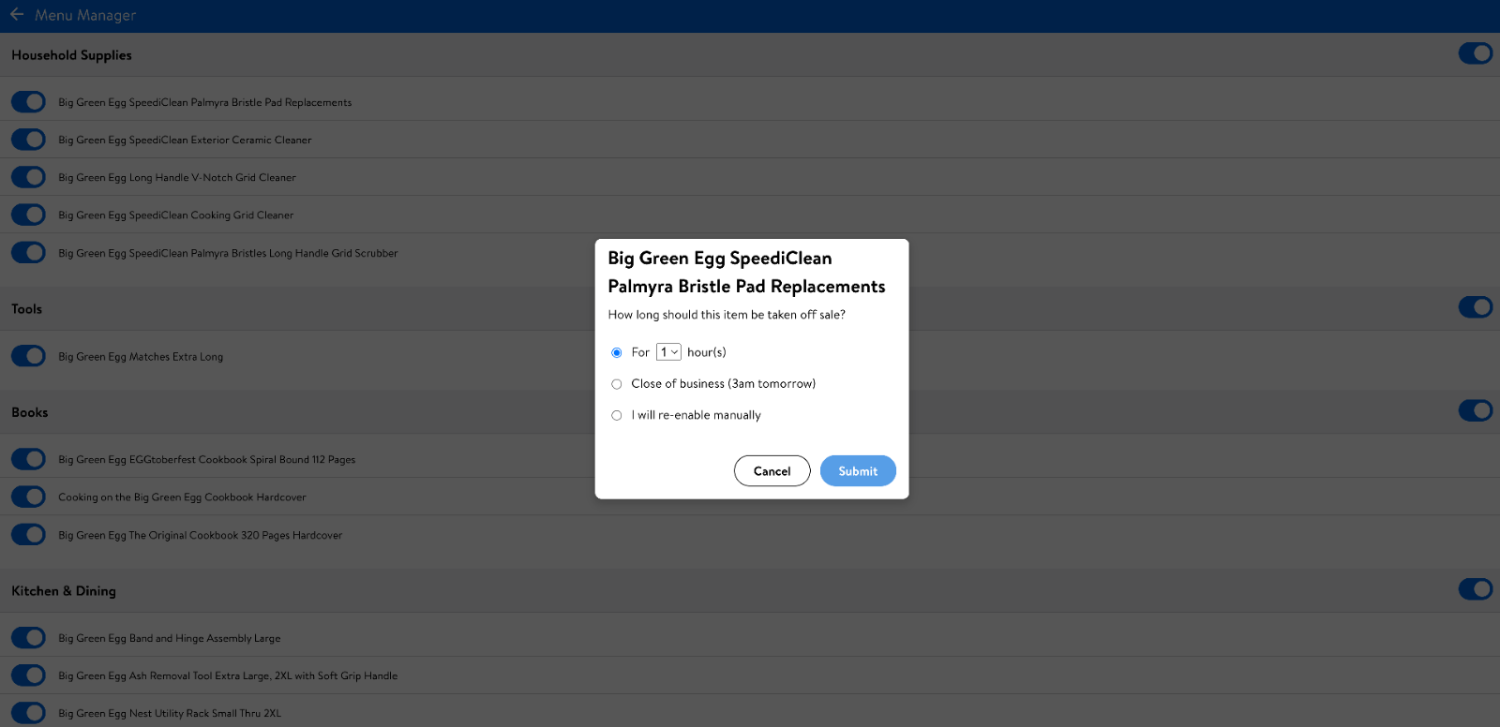Viewport: 1500px width, 727px height.
Task: Click the Books section heading
Action: coord(30,412)
